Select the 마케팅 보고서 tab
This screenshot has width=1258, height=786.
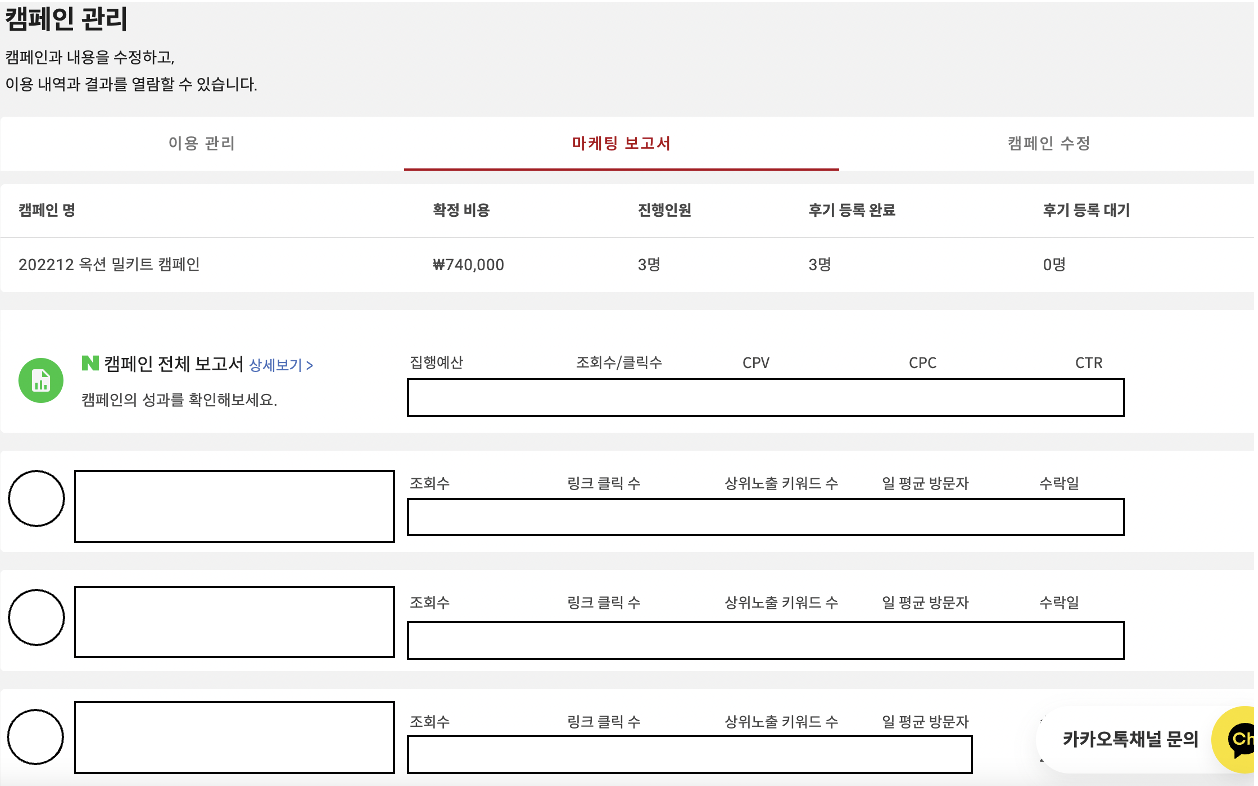622,143
